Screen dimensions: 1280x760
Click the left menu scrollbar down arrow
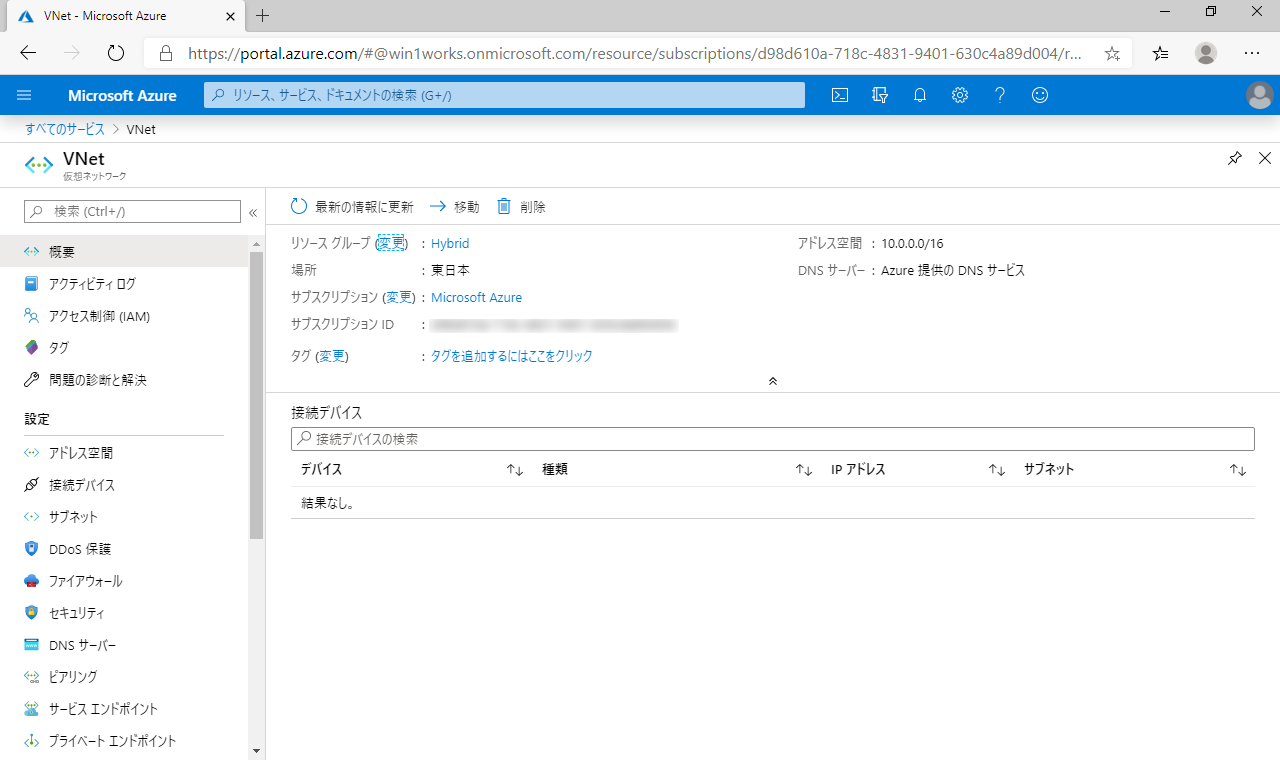click(256, 750)
